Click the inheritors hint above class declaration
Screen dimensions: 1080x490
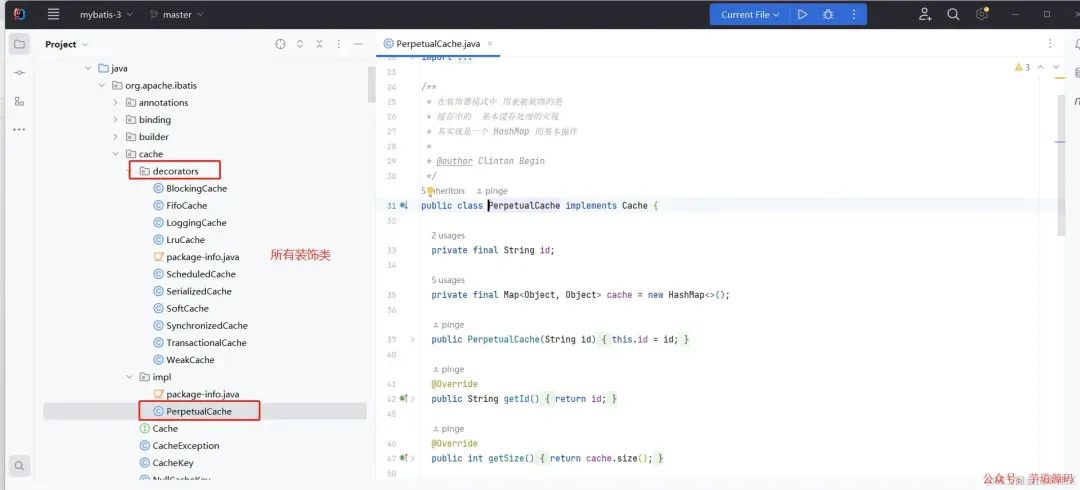coord(443,191)
